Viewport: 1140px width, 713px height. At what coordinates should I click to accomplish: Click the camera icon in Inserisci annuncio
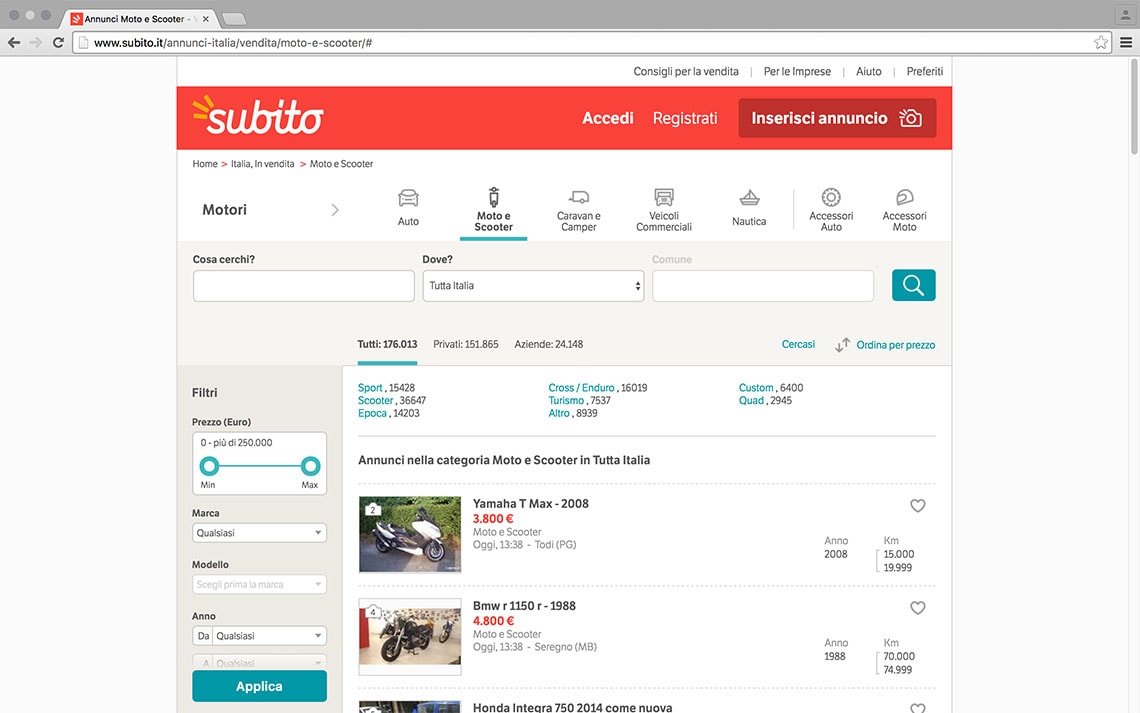point(910,118)
